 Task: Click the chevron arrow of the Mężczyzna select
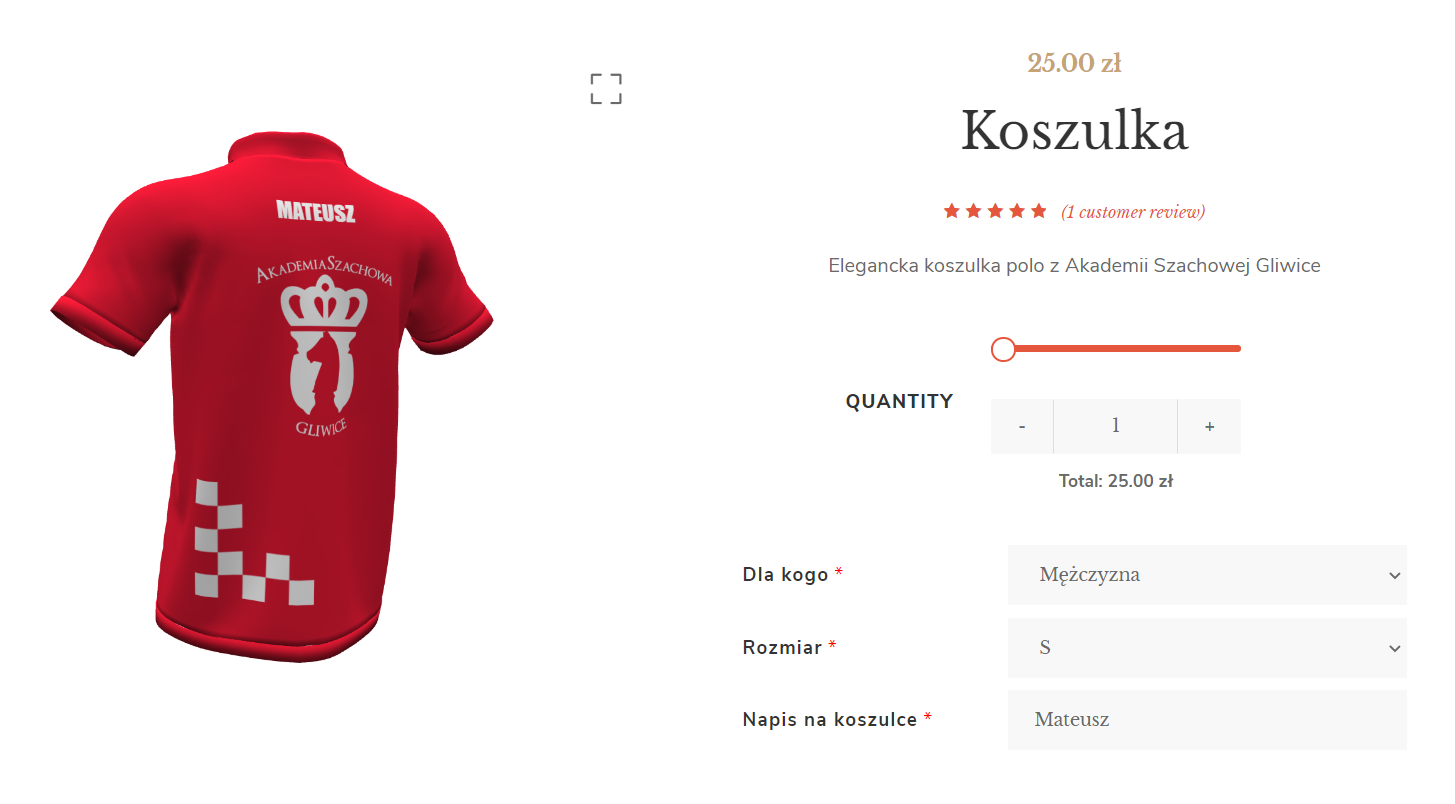[x=1395, y=575]
